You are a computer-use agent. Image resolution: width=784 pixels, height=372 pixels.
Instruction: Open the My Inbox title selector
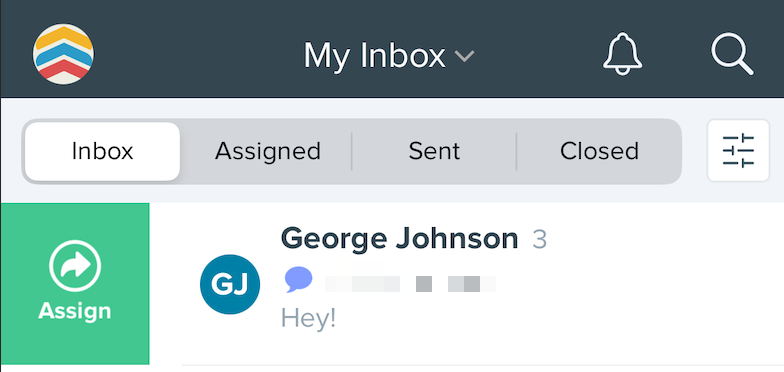(388, 55)
